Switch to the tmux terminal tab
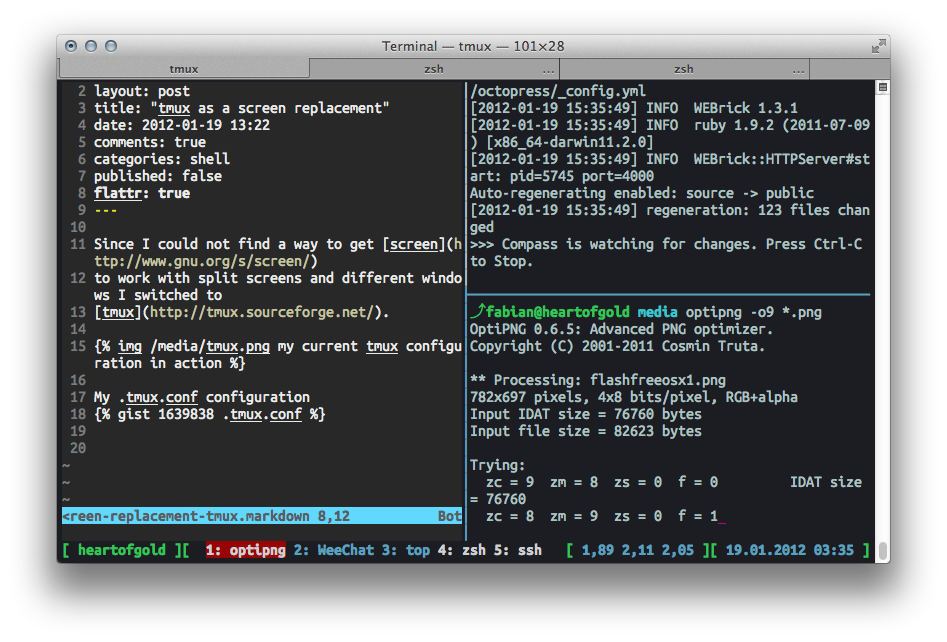Screen dimensions: 947x642 184,69
